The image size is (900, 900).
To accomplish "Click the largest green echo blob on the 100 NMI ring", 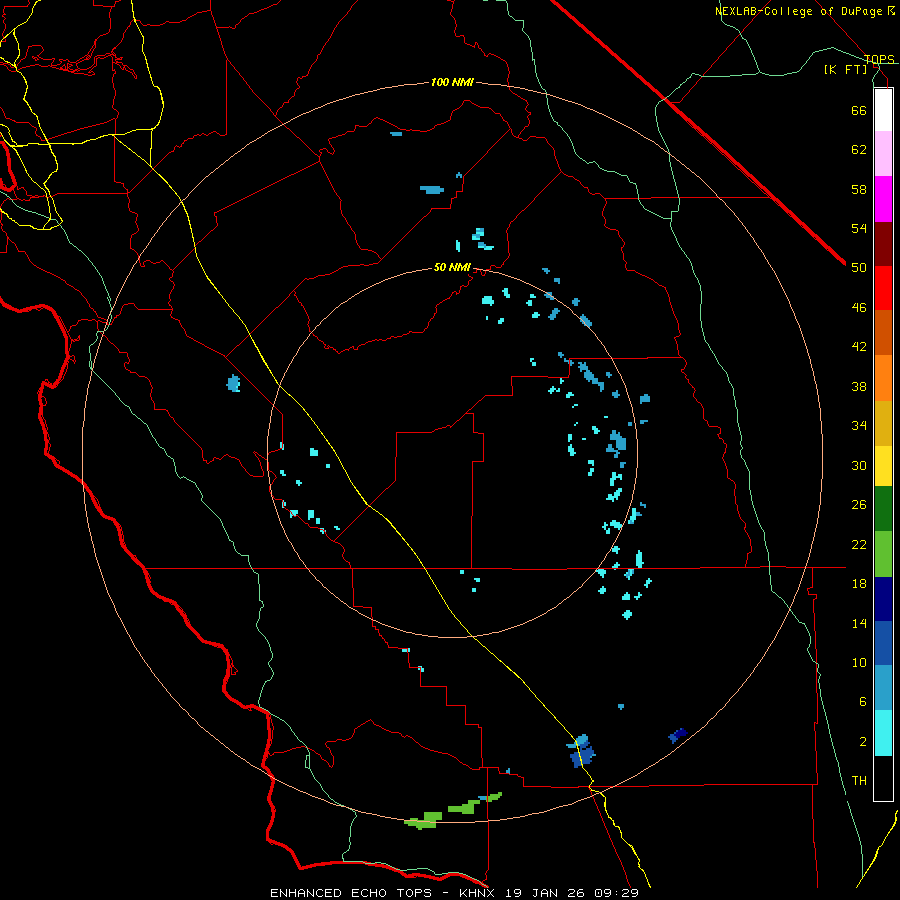I will coord(425,820).
